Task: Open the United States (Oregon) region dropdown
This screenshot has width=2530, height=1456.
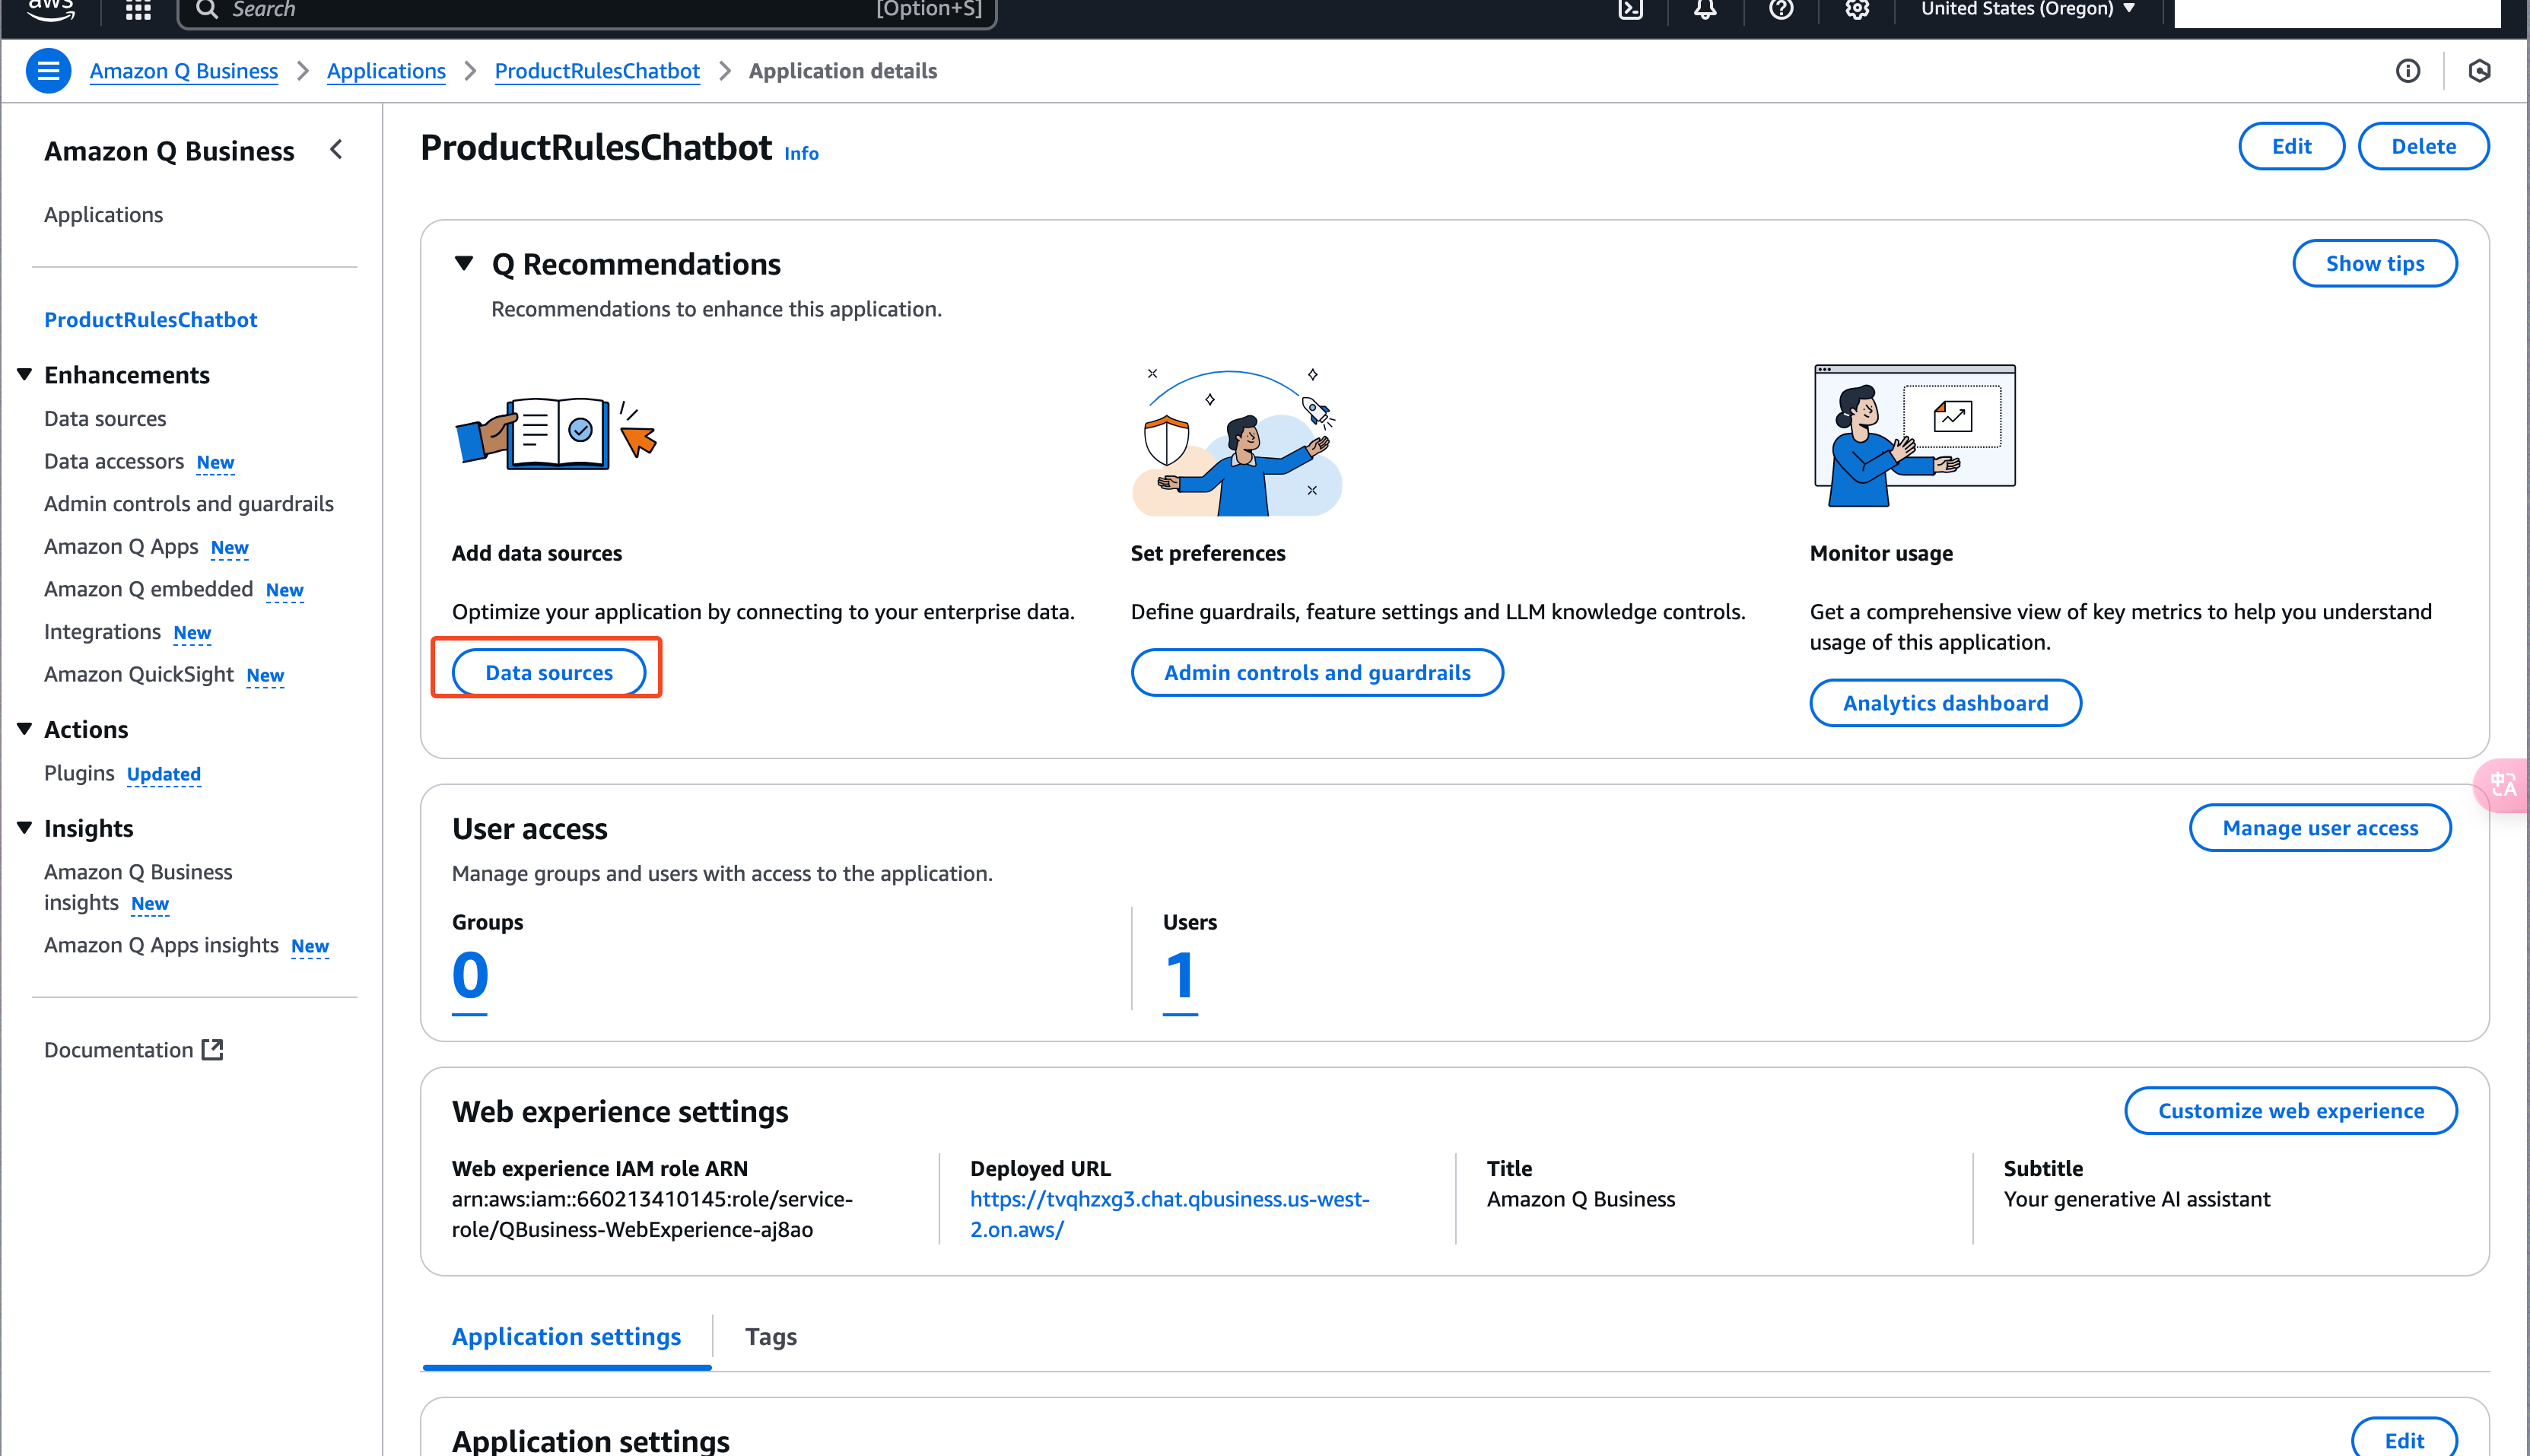Action: (2028, 10)
